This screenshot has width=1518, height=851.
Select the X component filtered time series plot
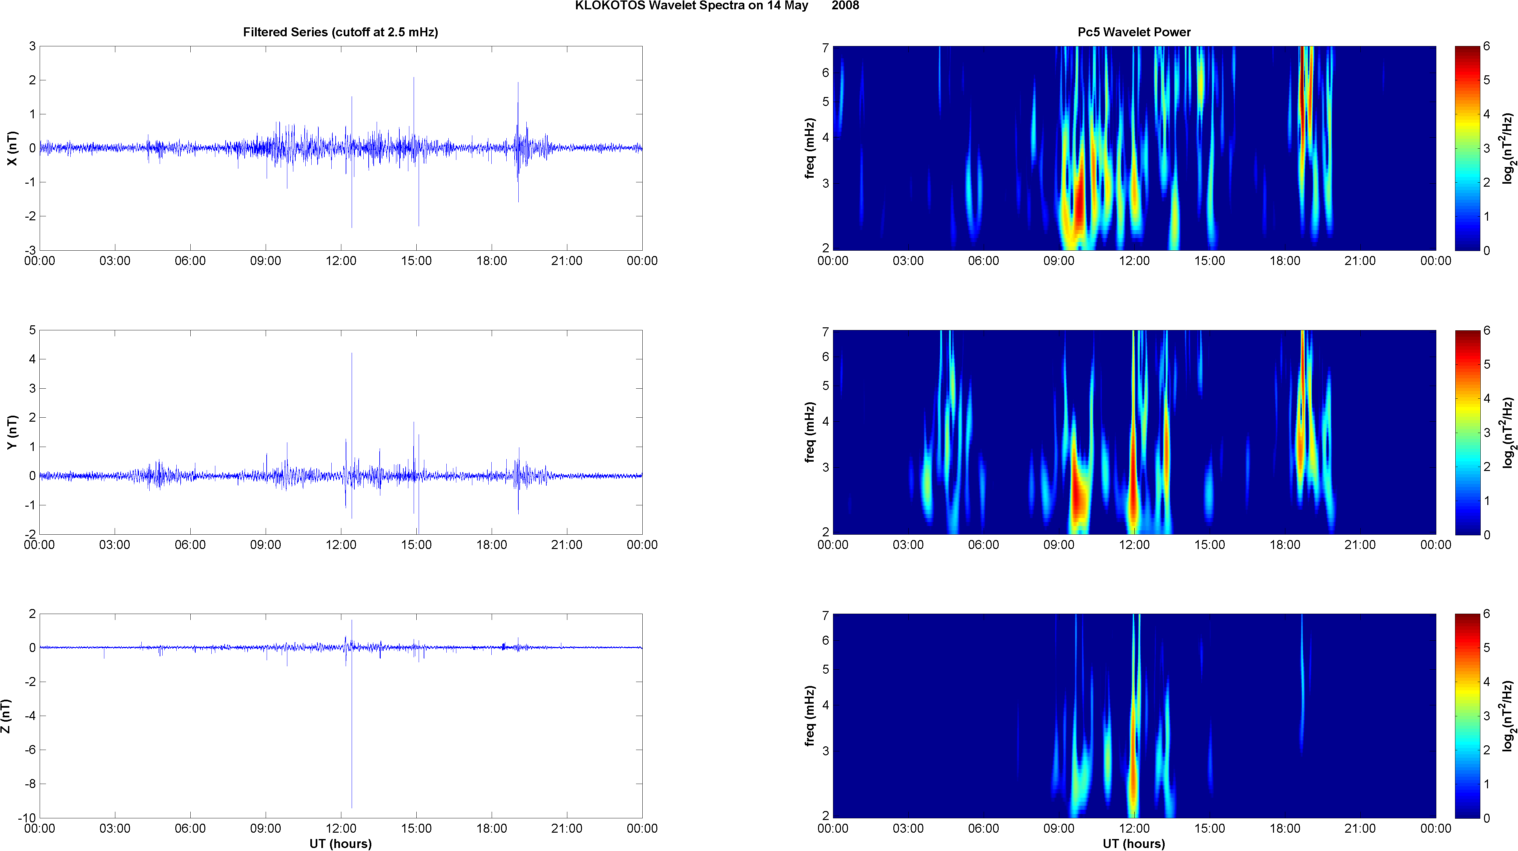tap(341, 148)
